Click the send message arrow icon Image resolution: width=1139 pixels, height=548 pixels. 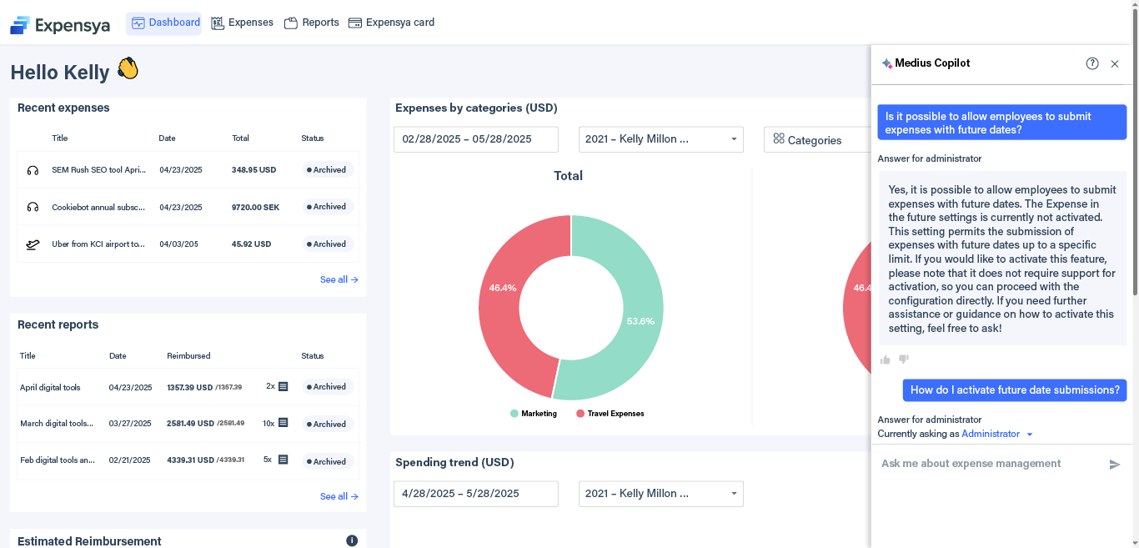tap(1115, 464)
